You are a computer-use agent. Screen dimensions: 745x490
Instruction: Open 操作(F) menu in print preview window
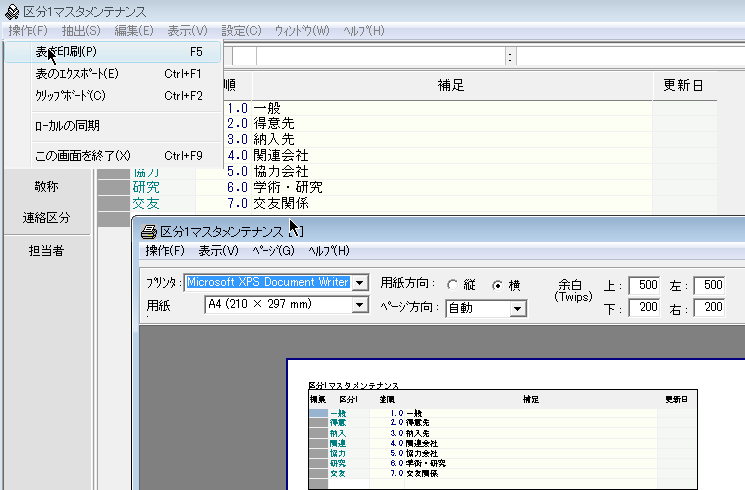tap(165, 251)
